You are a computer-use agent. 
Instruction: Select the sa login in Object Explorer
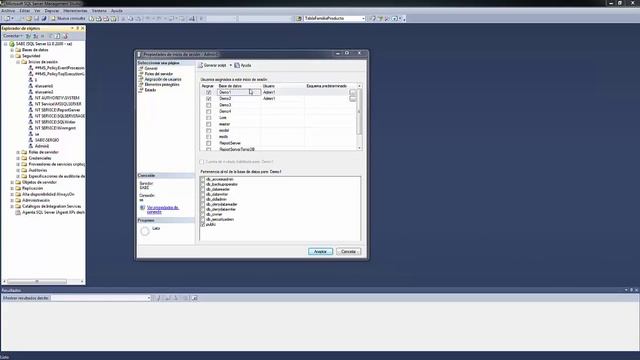point(37,134)
